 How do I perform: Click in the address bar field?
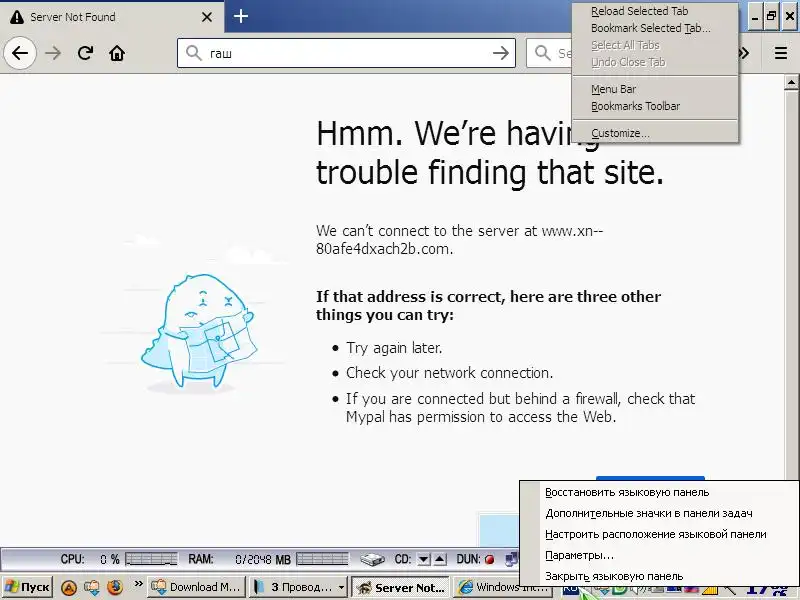[x=346, y=53]
